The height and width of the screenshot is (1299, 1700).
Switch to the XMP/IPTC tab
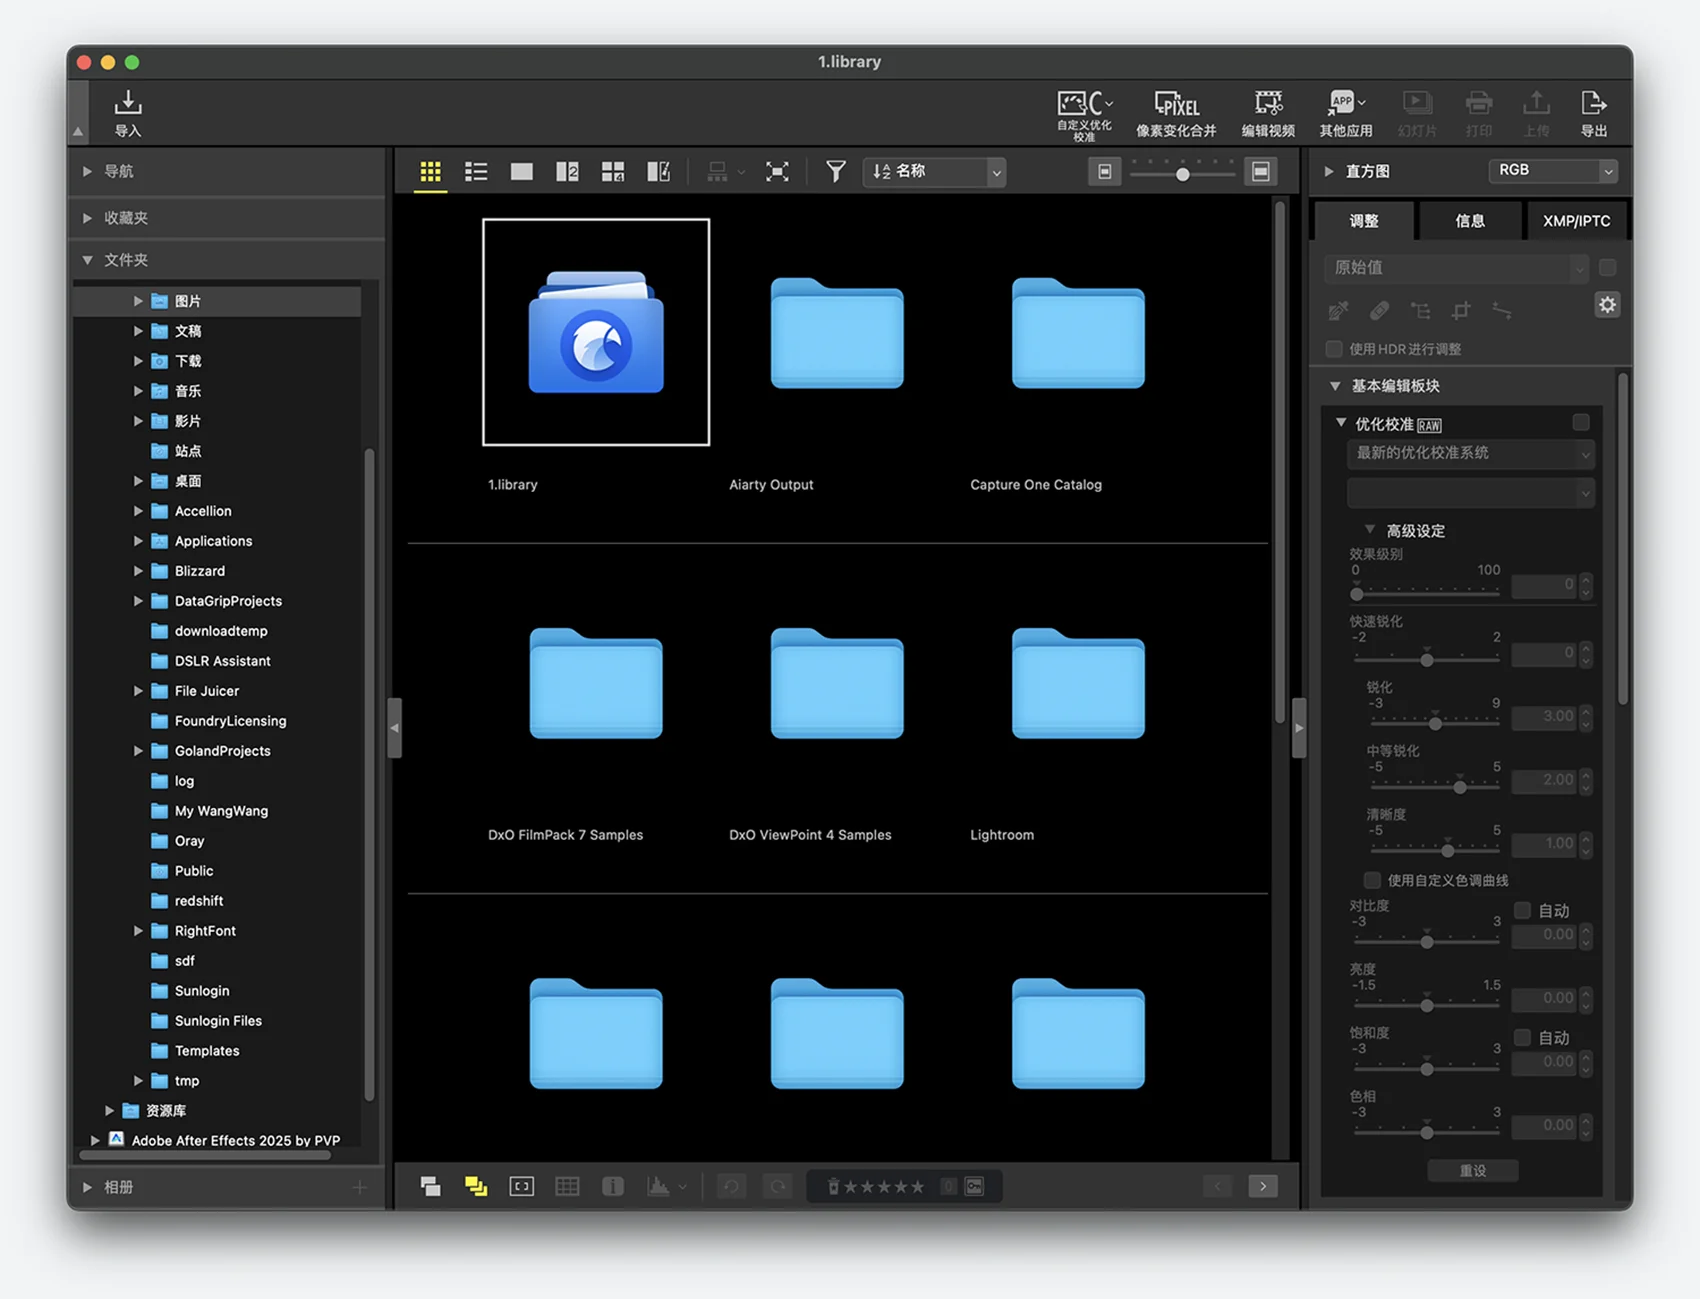click(x=1576, y=221)
